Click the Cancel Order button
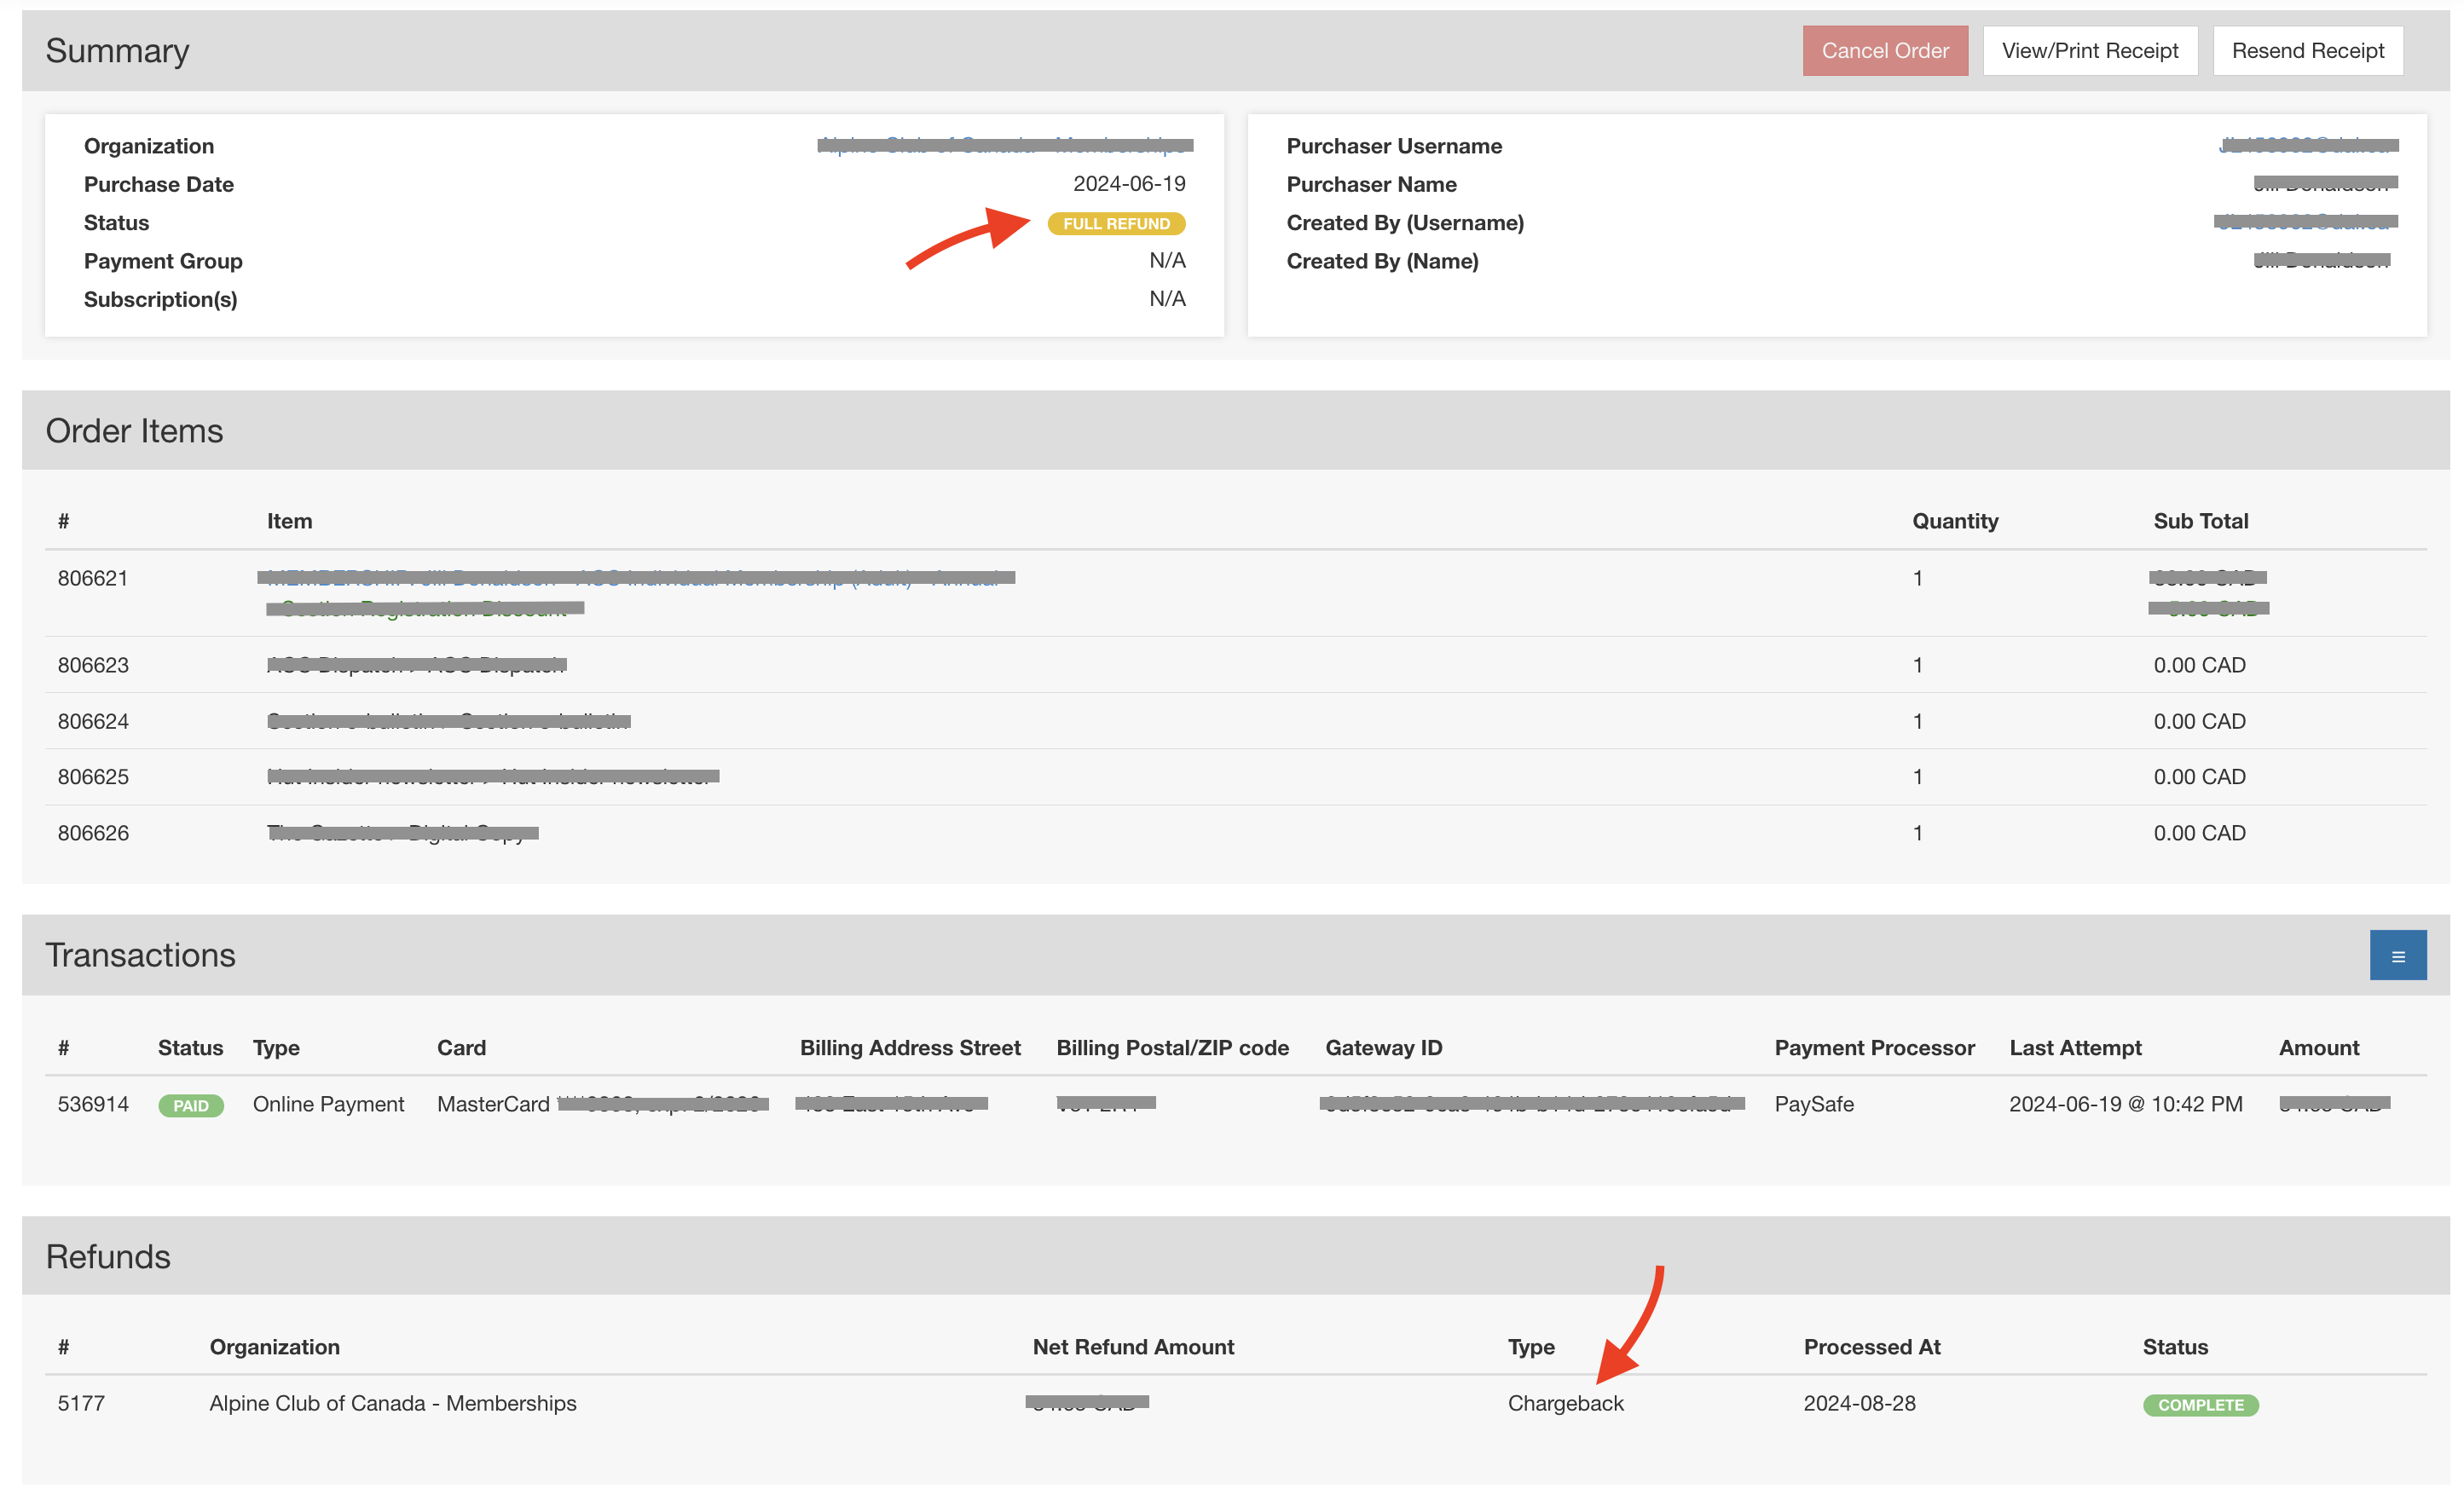The image size is (2464, 1495). (1885, 49)
